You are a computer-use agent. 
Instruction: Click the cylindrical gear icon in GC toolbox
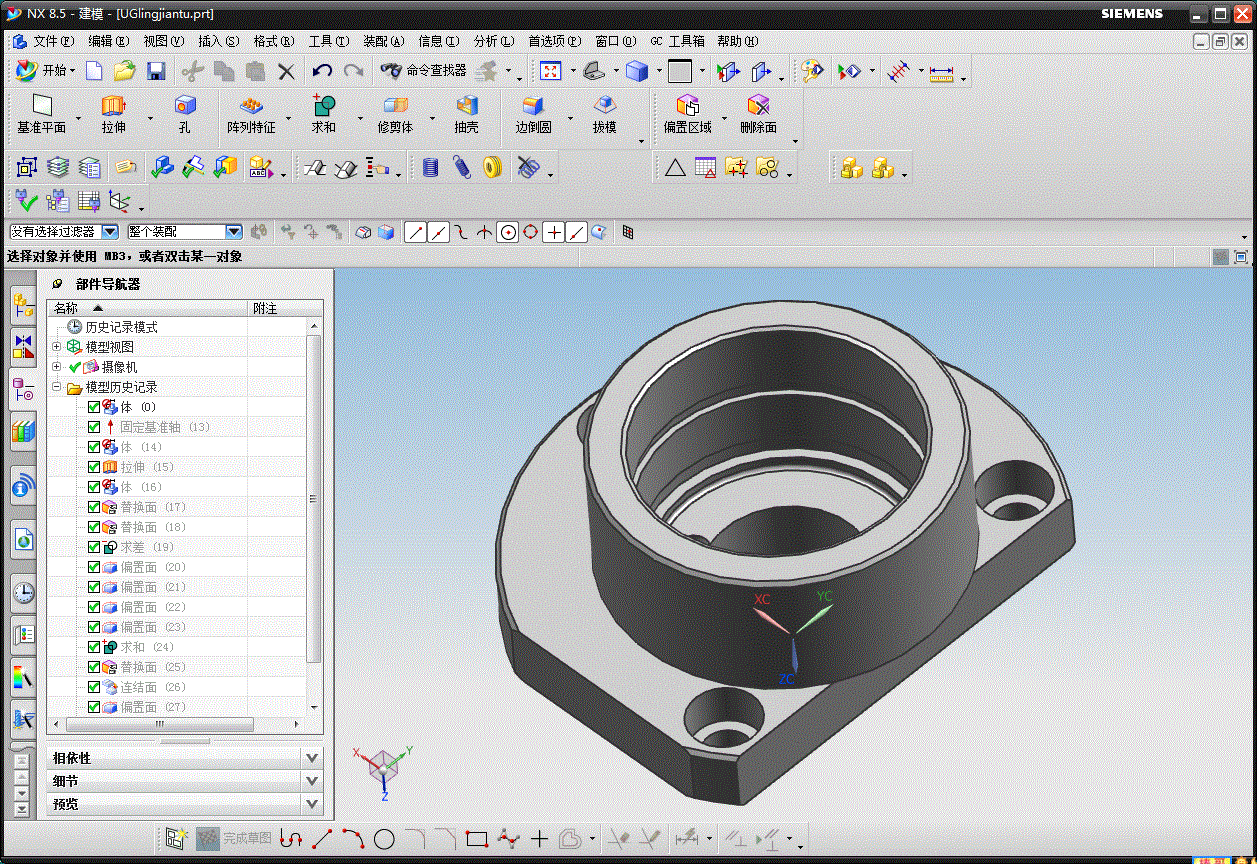tap(431, 167)
